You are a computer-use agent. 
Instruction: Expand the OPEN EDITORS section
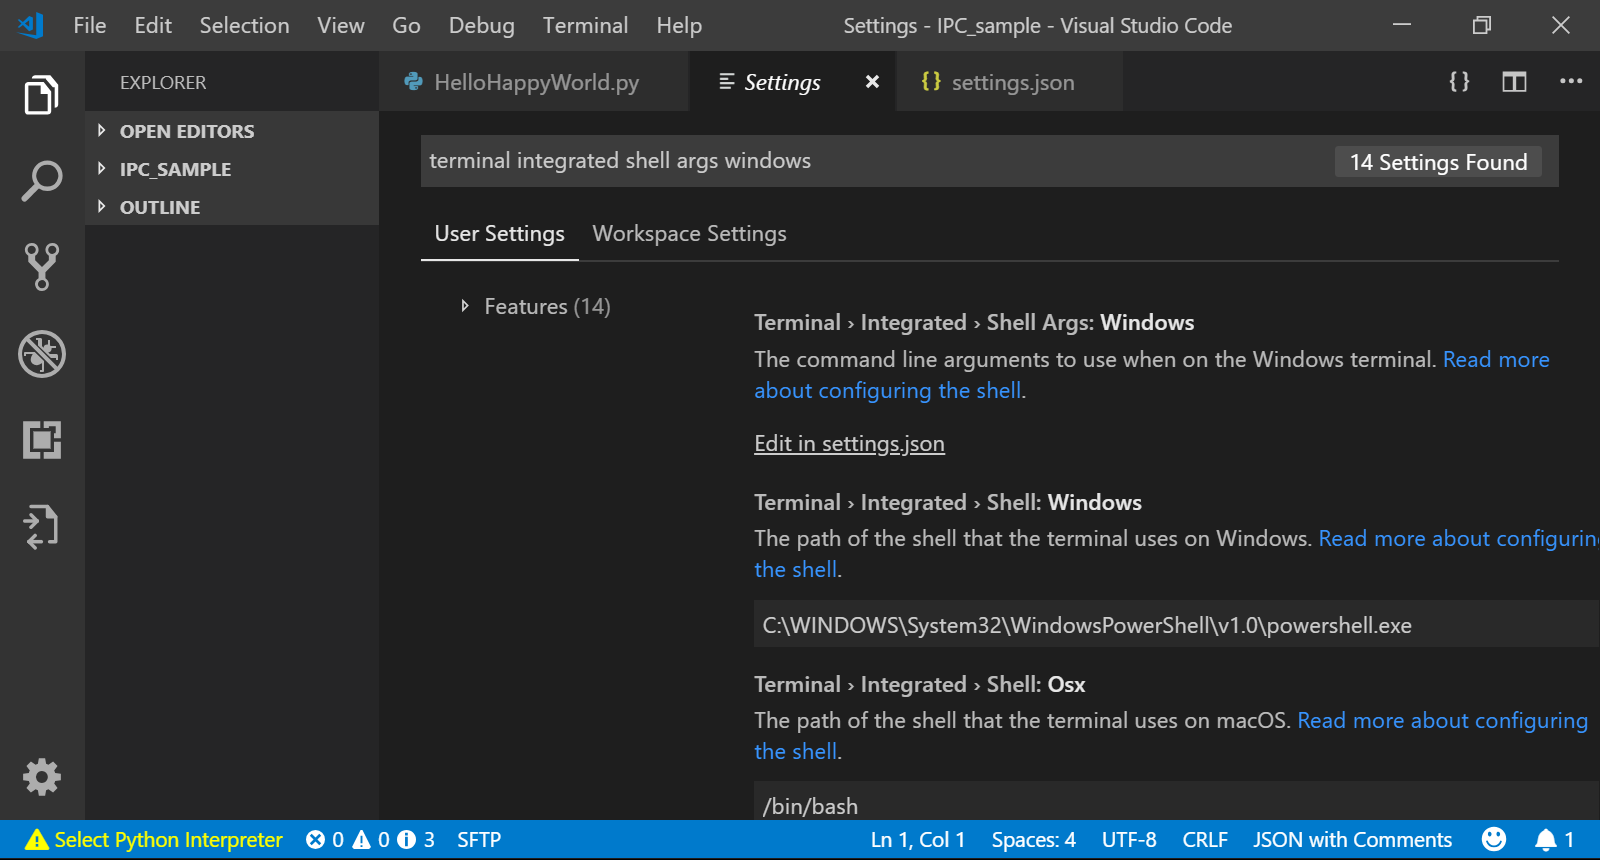[x=186, y=131]
